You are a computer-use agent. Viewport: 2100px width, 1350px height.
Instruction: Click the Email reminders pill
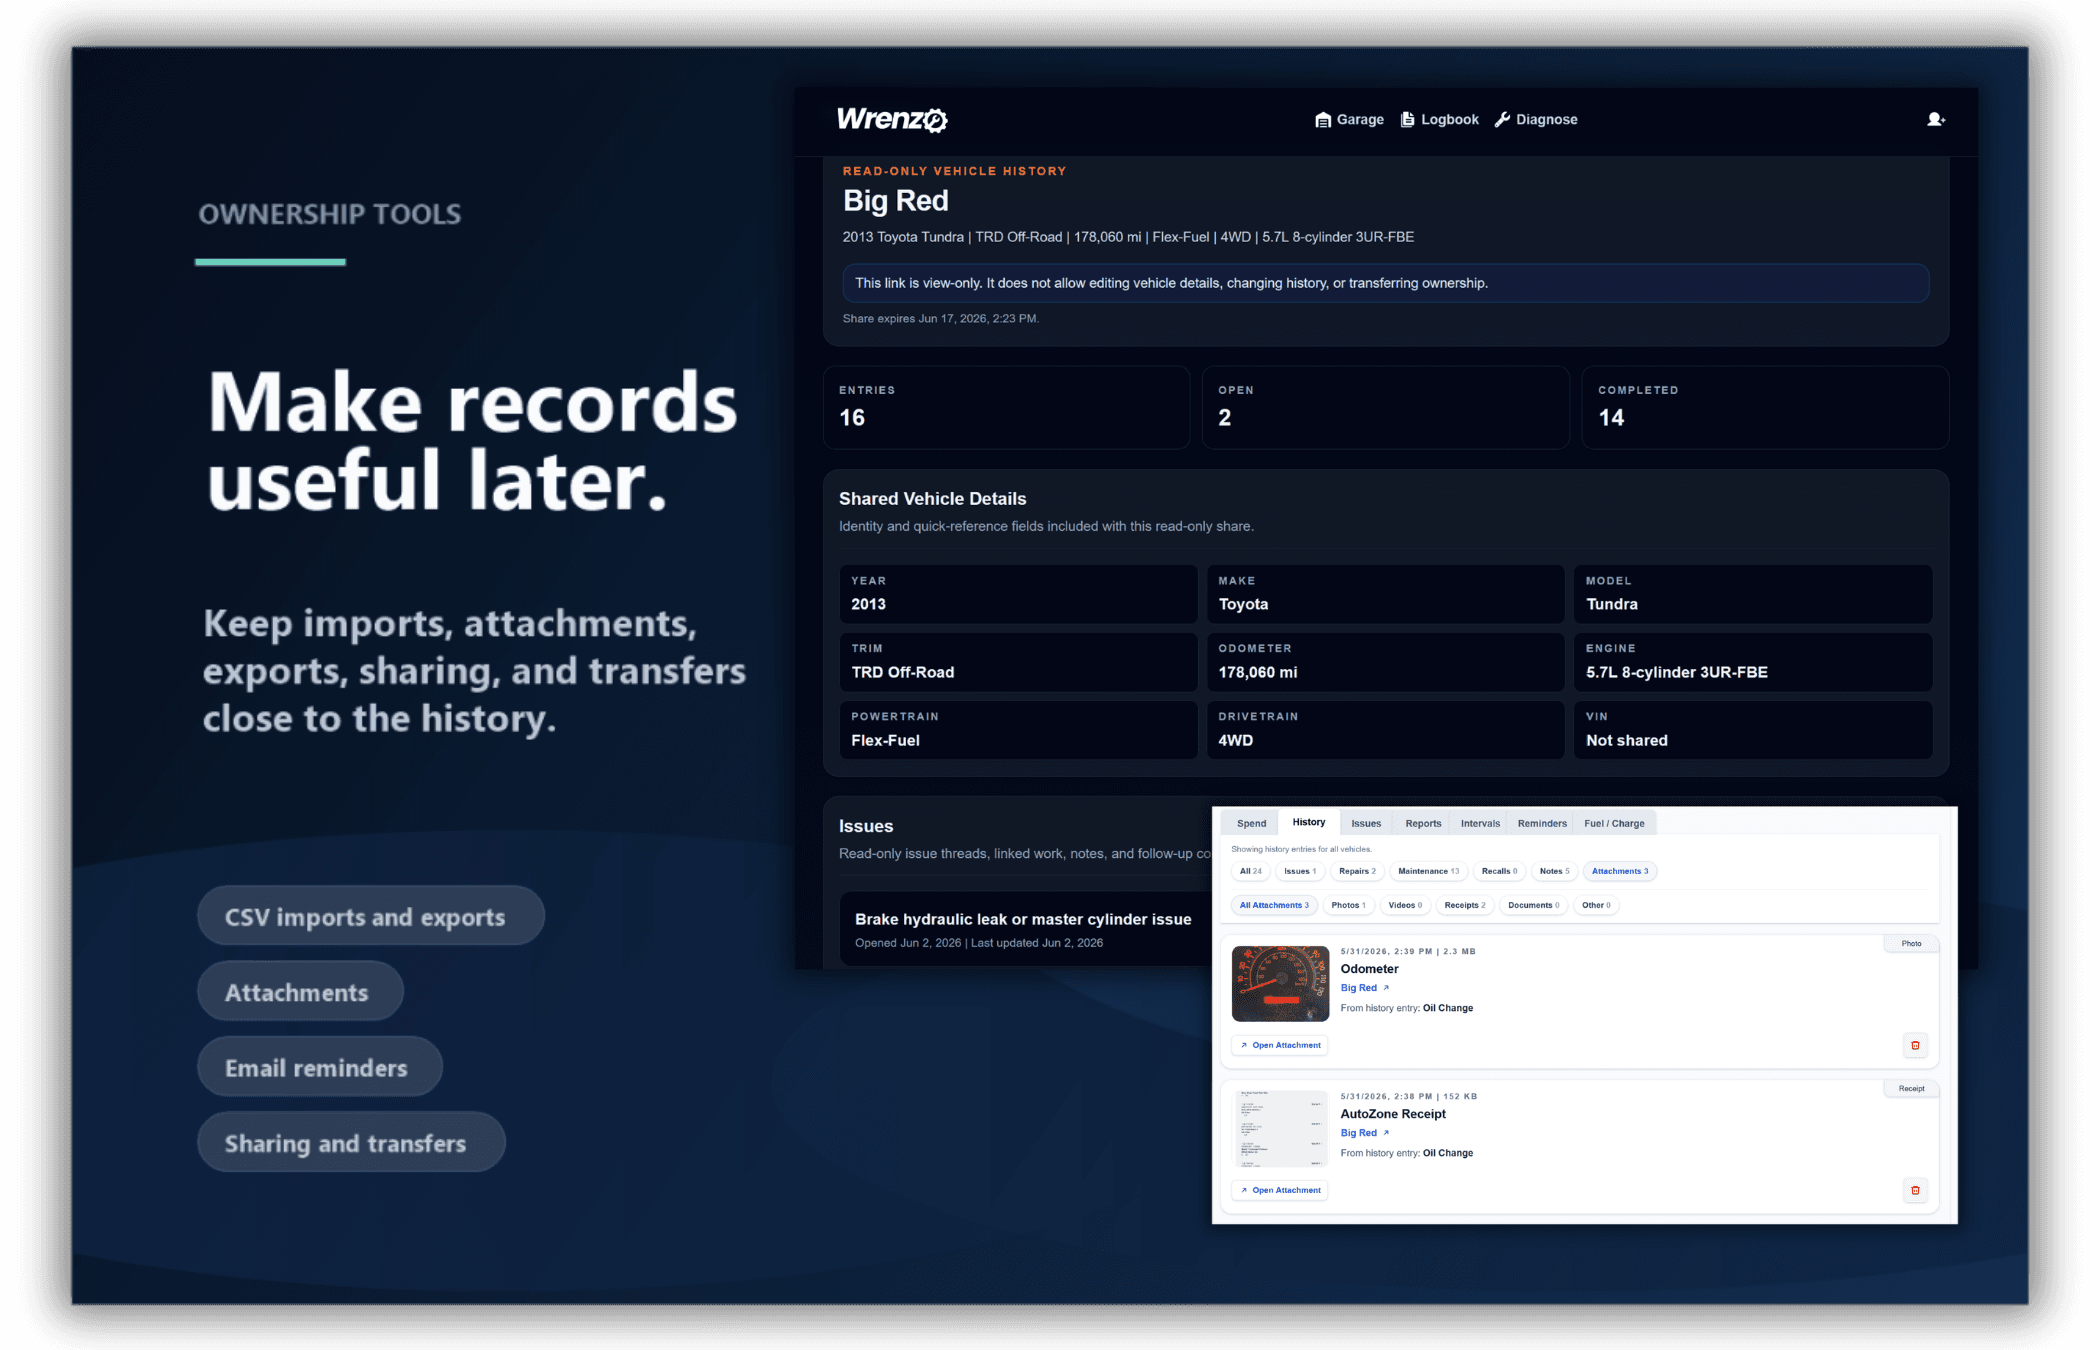(x=320, y=1067)
